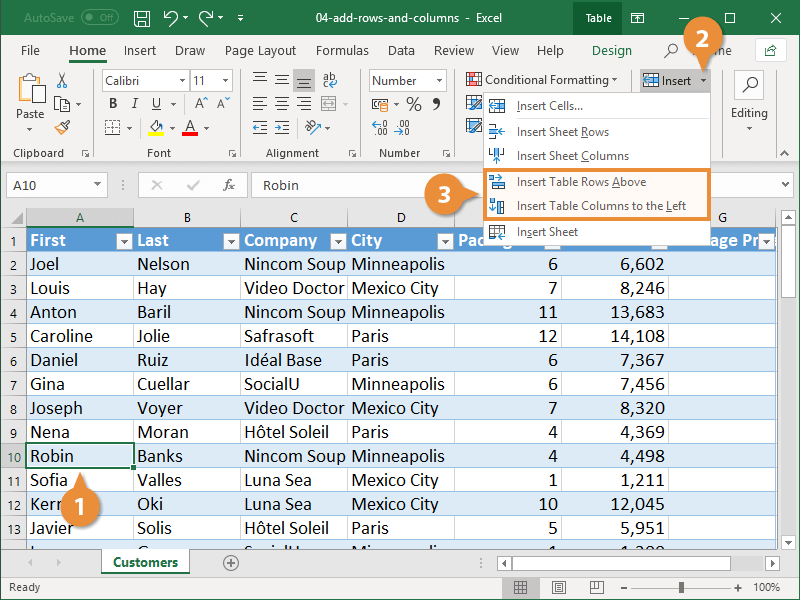Choose Insert Cells... menu item

pyautogui.click(x=596, y=106)
